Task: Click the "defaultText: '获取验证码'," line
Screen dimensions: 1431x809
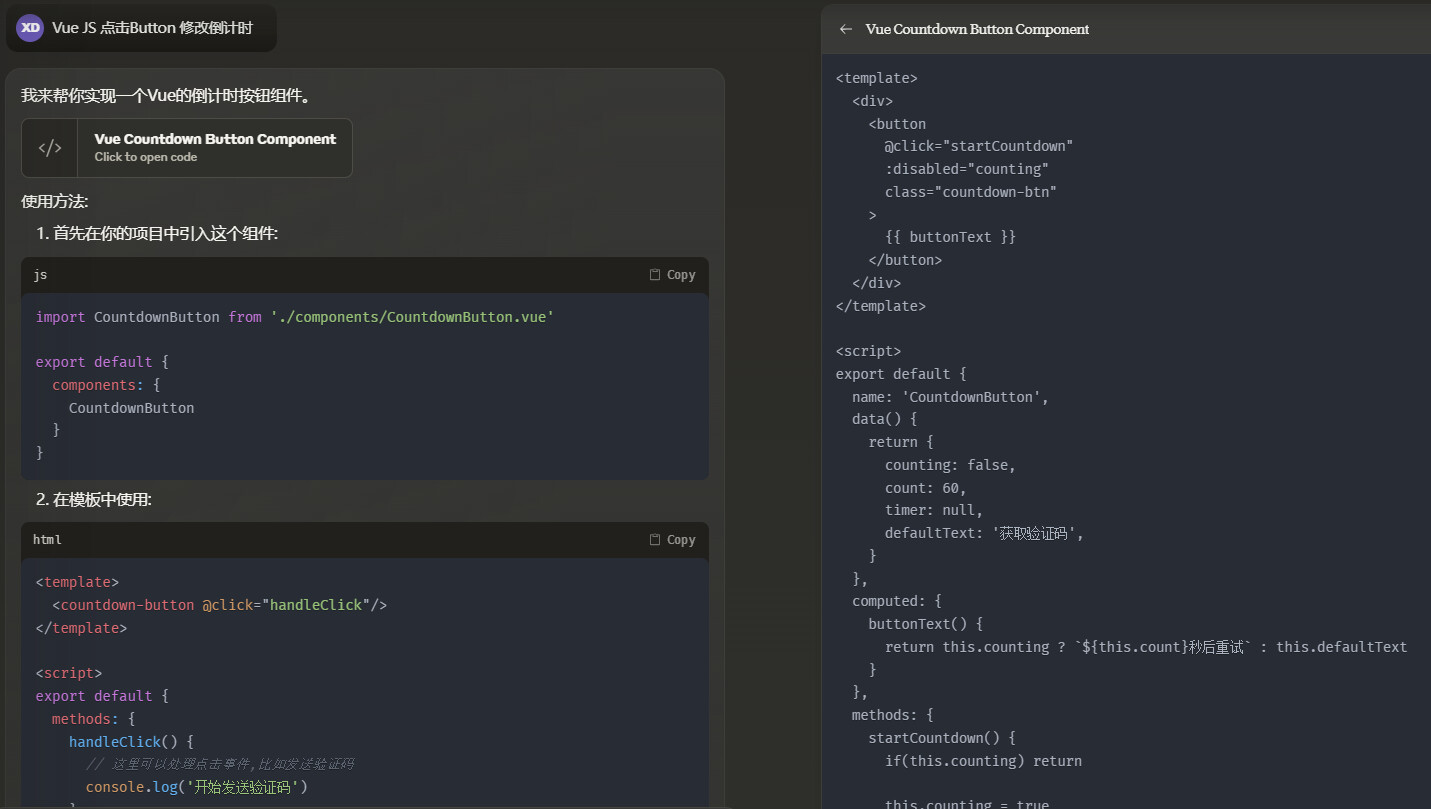Action: coord(985,533)
